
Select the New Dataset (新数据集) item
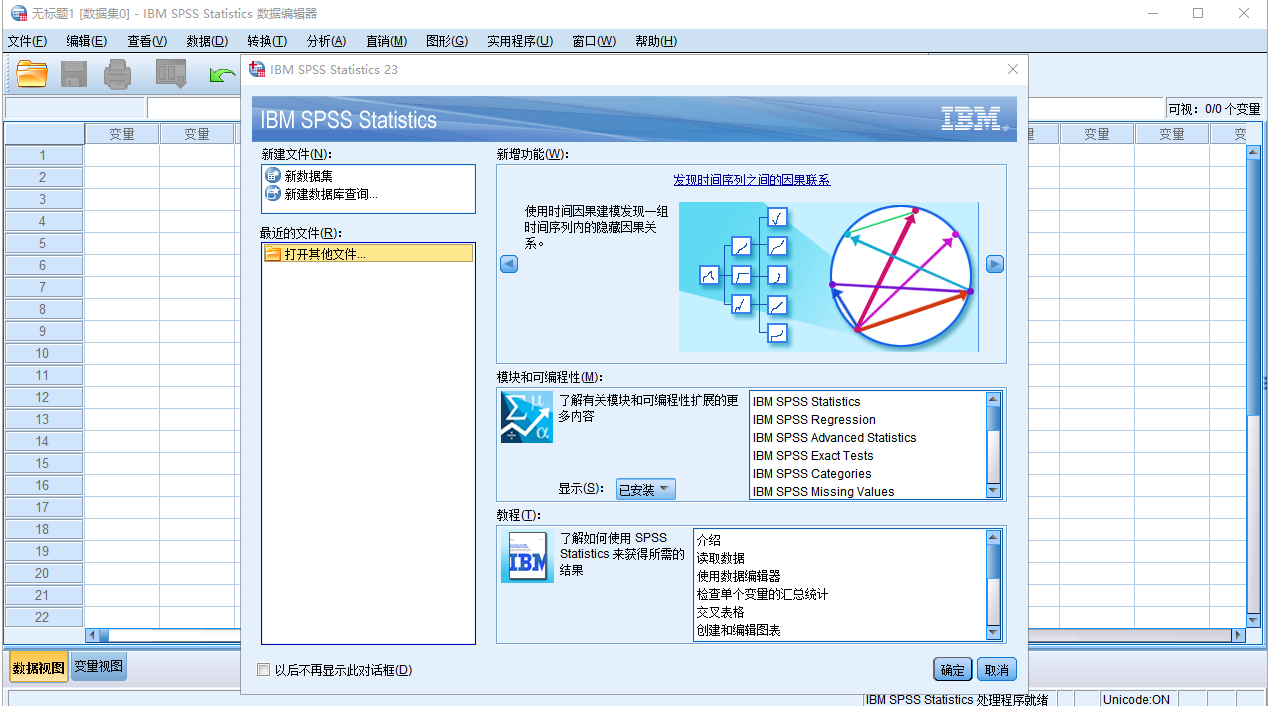308,176
